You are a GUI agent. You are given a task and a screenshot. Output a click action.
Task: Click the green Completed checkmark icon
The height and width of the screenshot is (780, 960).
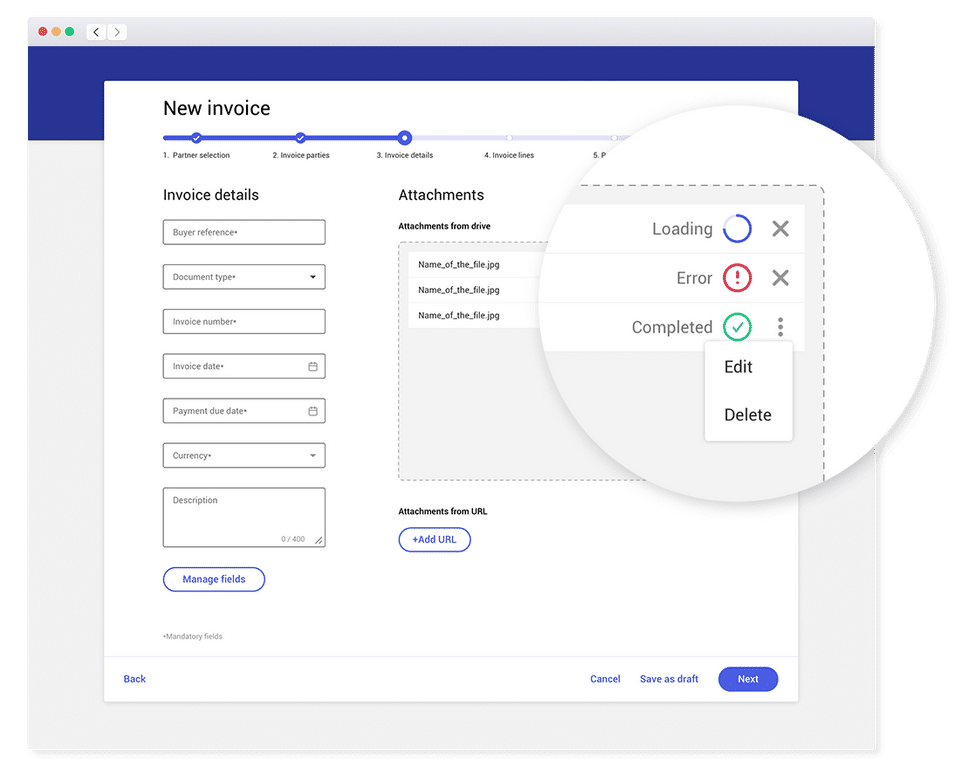coord(737,327)
